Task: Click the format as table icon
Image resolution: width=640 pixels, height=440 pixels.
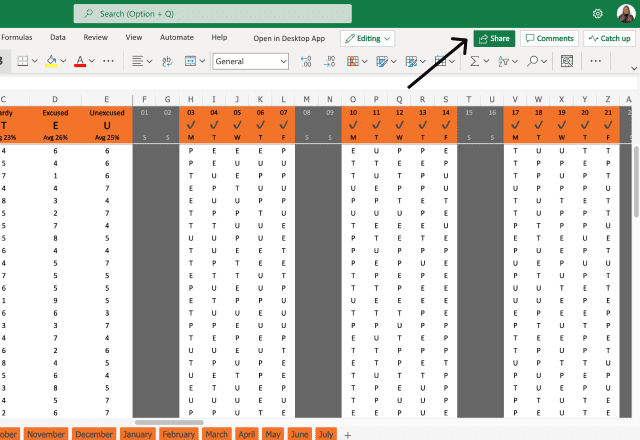Action: (x=382, y=61)
